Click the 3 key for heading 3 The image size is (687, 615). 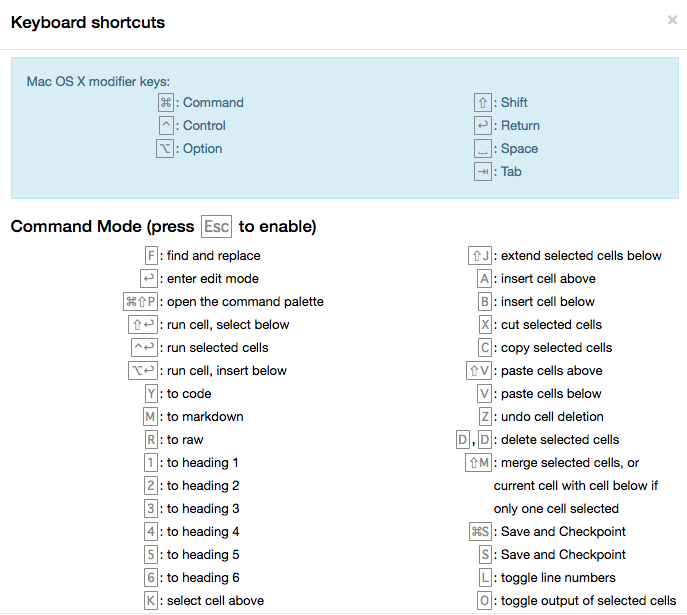pos(151,509)
